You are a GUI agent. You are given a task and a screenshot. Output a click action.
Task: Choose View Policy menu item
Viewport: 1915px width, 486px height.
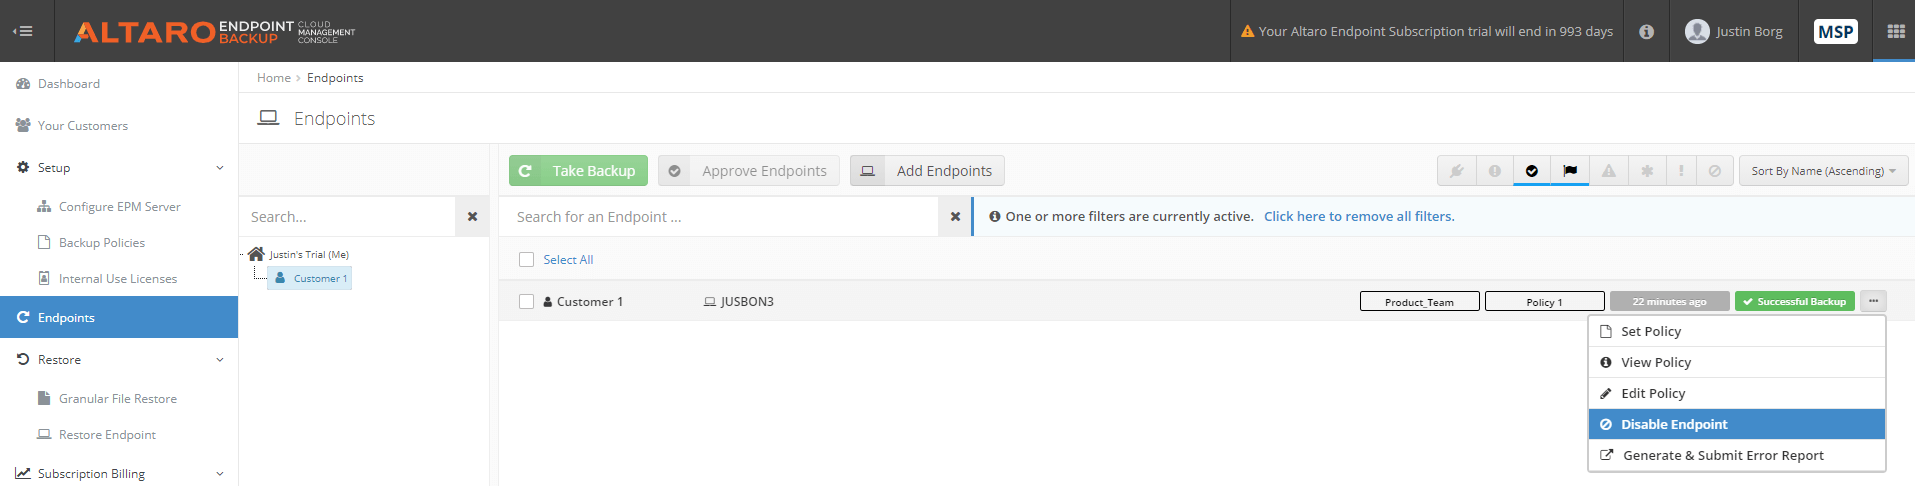click(1737, 363)
